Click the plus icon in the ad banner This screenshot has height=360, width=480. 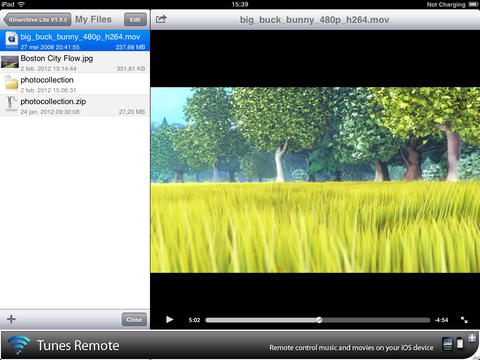click(x=472, y=338)
